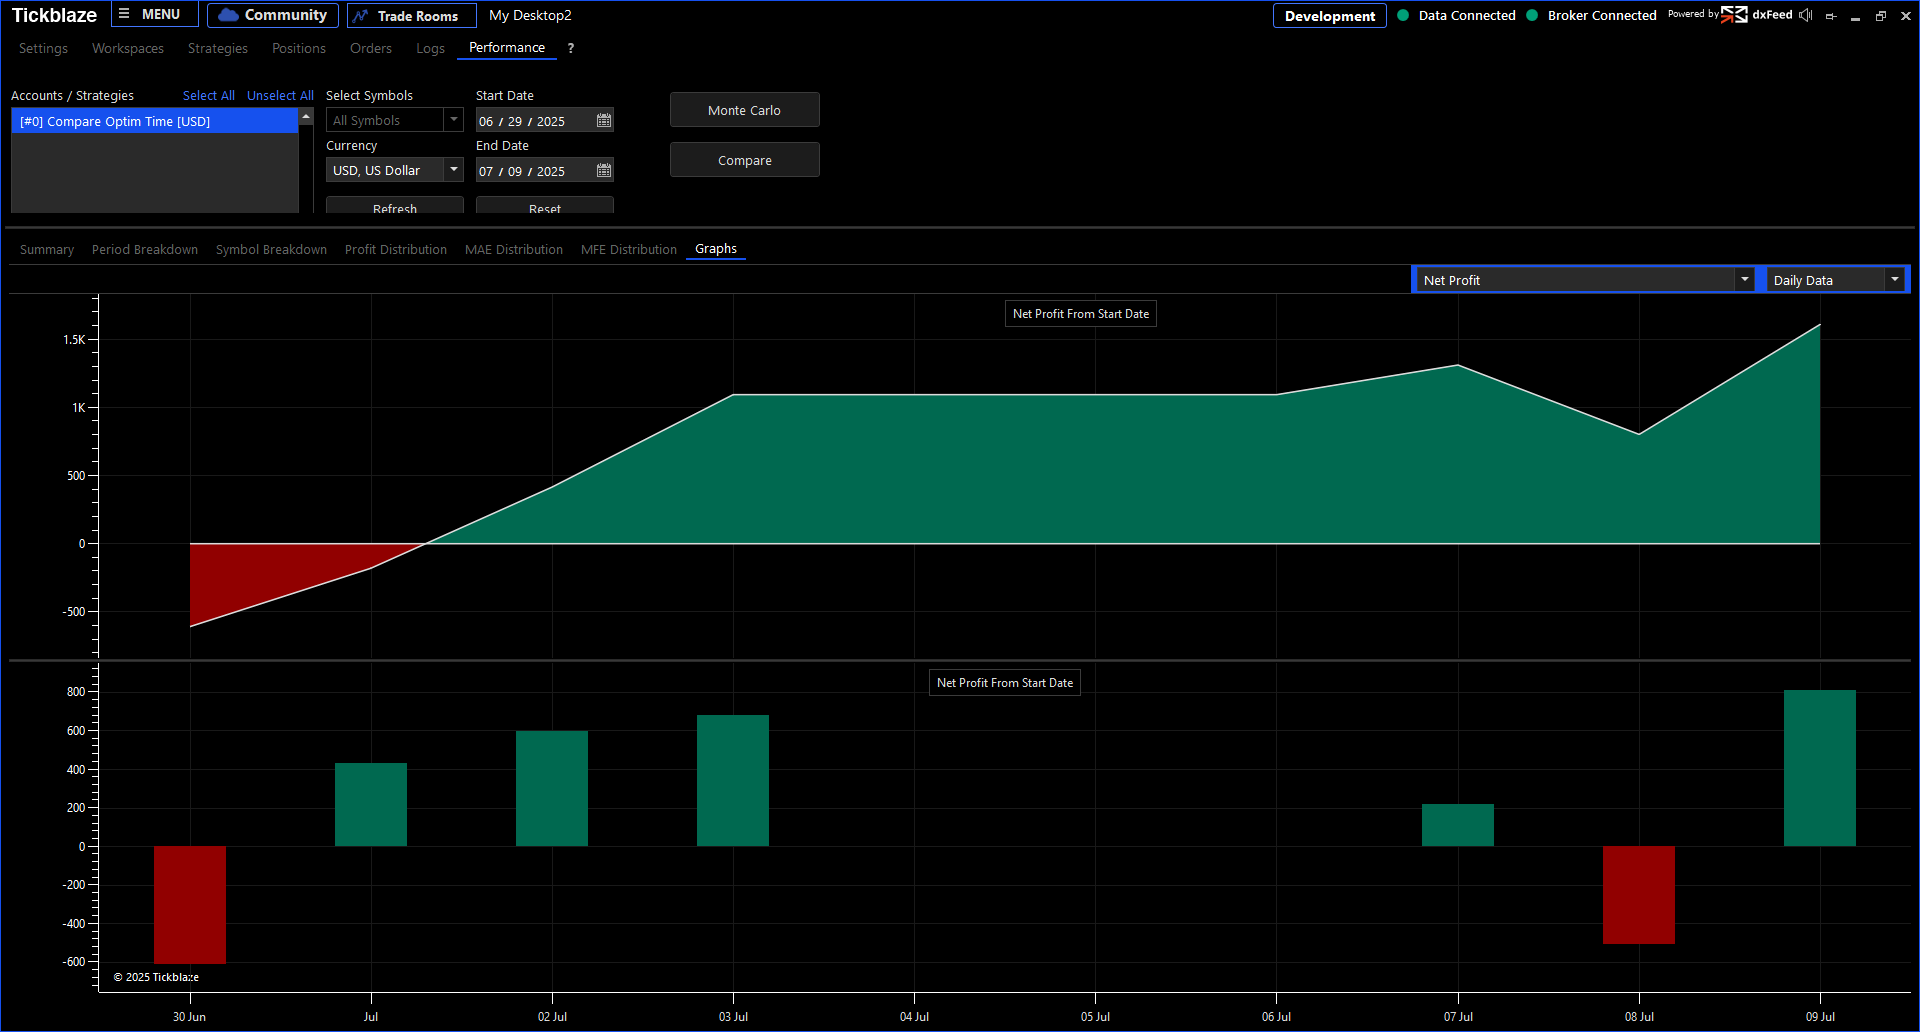Click the Reset button
This screenshot has width=1920, height=1032.
coord(545,205)
